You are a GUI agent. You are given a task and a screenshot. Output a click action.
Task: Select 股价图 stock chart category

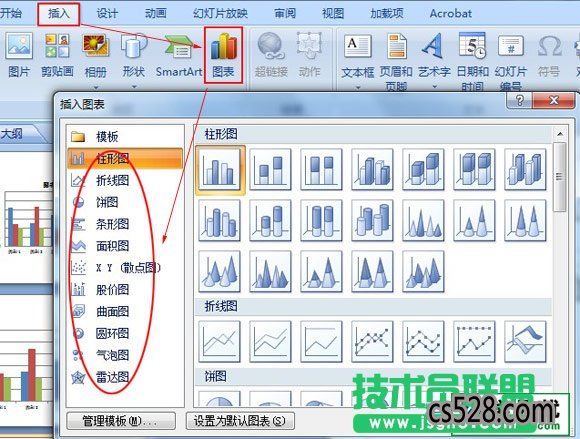(125, 290)
